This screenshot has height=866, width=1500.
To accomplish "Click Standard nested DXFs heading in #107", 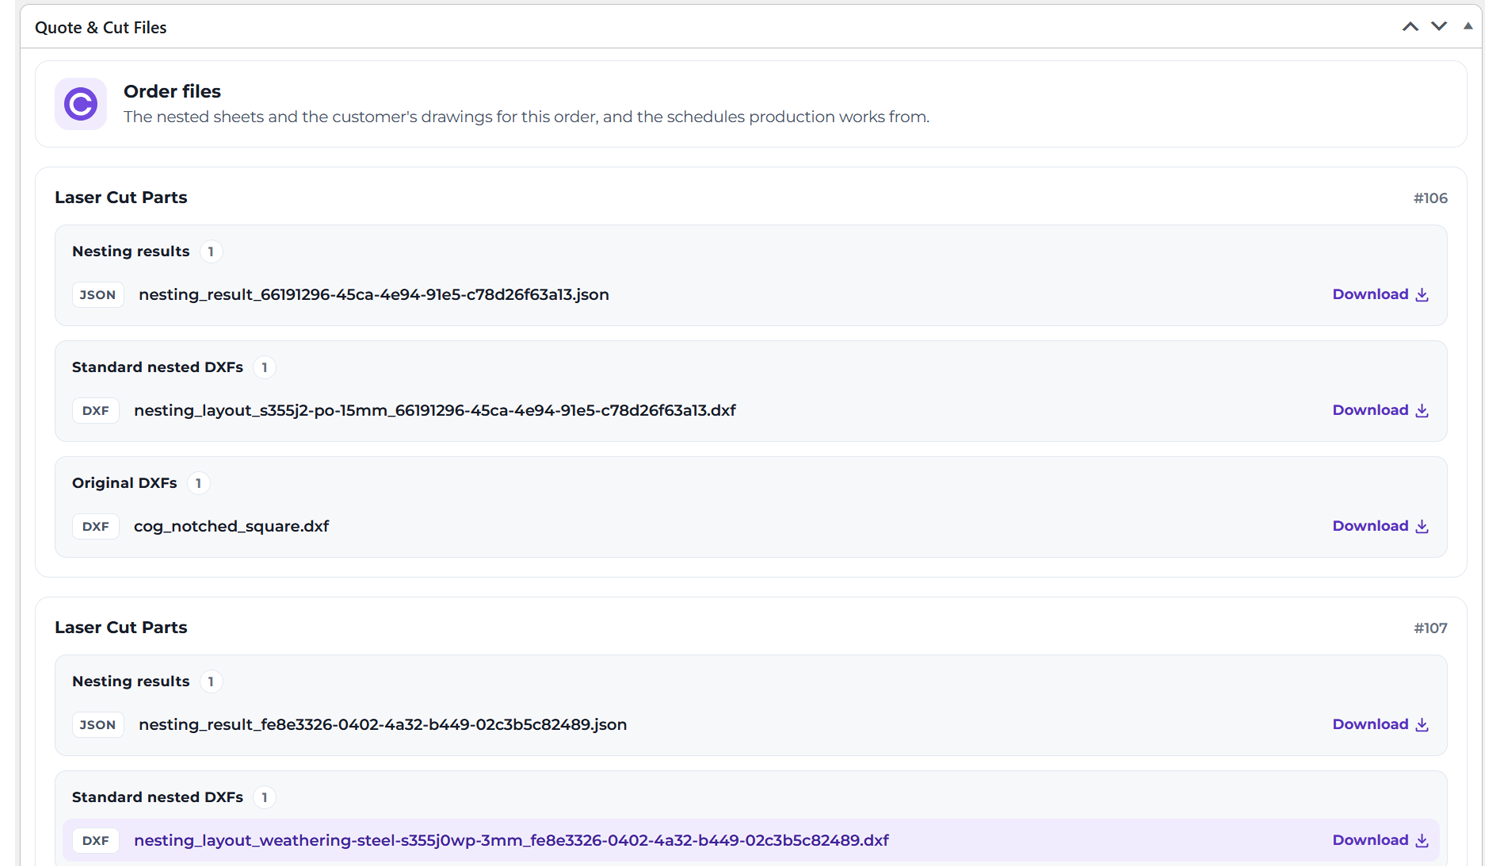I will 158,798.
